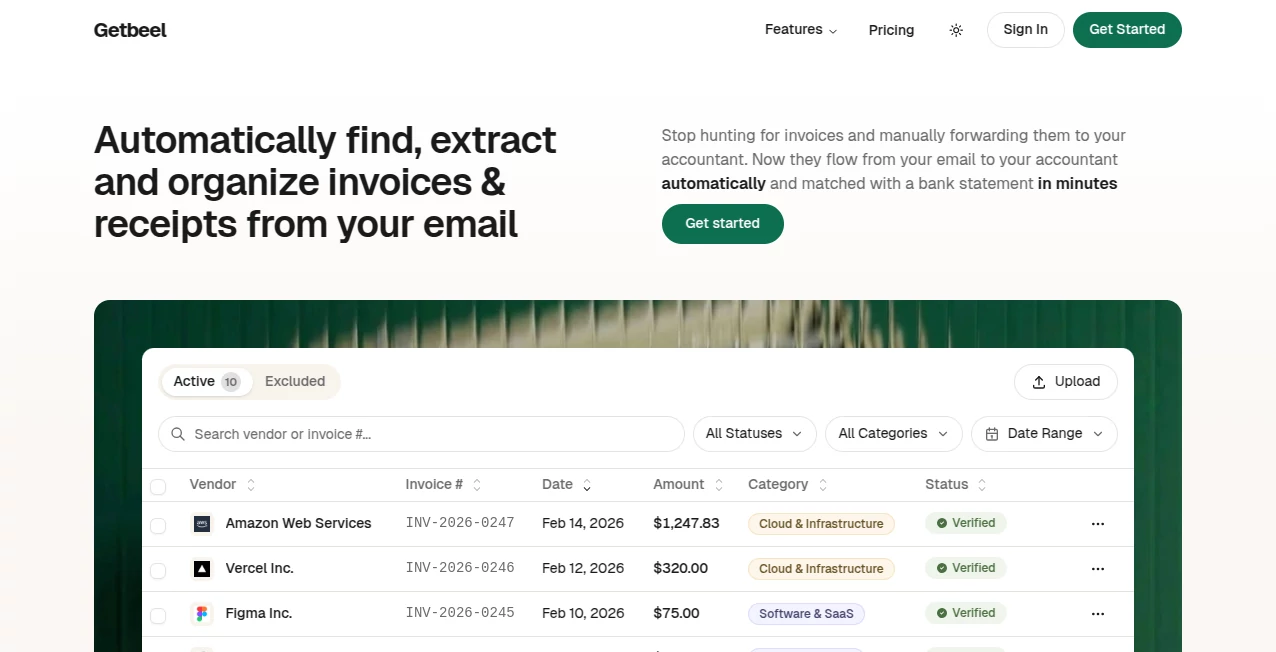Image resolution: width=1276 pixels, height=652 pixels.
Task: Switch to the Excluded tab
Action: (295, 381)
